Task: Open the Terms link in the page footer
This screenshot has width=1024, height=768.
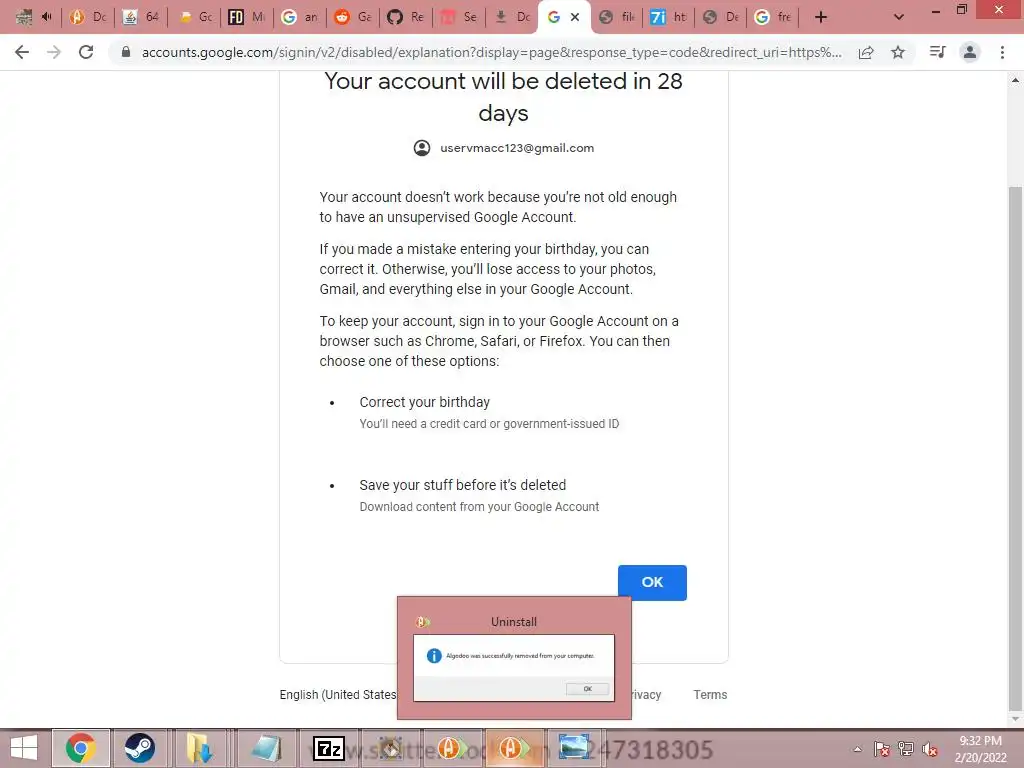Action: pos(710,694)
